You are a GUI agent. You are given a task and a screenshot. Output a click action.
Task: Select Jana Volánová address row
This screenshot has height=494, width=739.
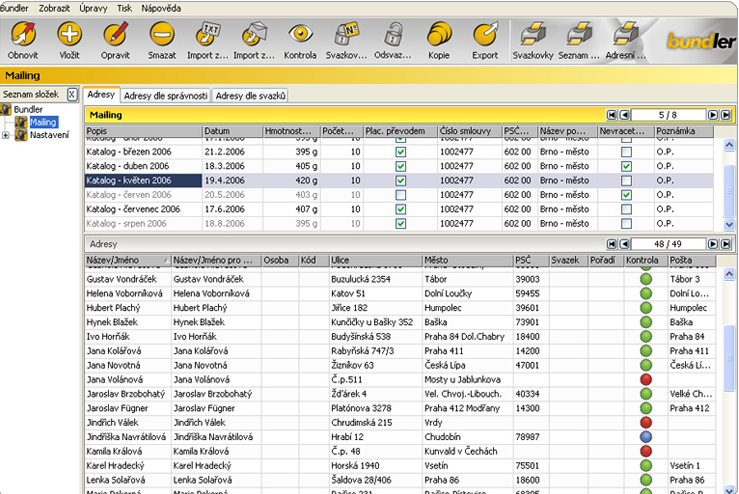(400, 379)
